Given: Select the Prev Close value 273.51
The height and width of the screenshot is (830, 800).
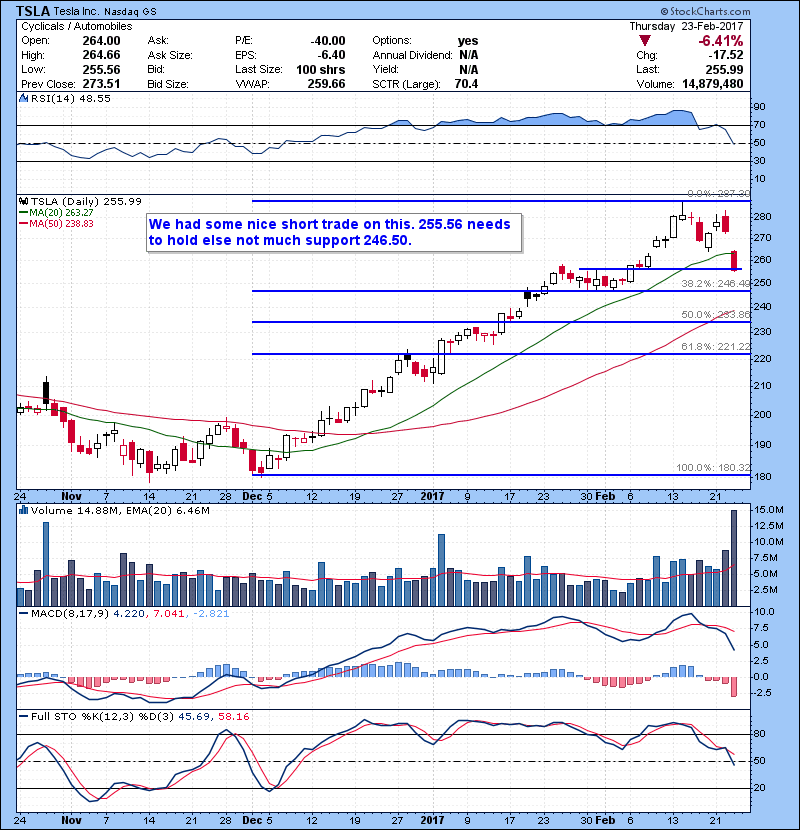Looking at the screenshot, I should click(101, 84).
